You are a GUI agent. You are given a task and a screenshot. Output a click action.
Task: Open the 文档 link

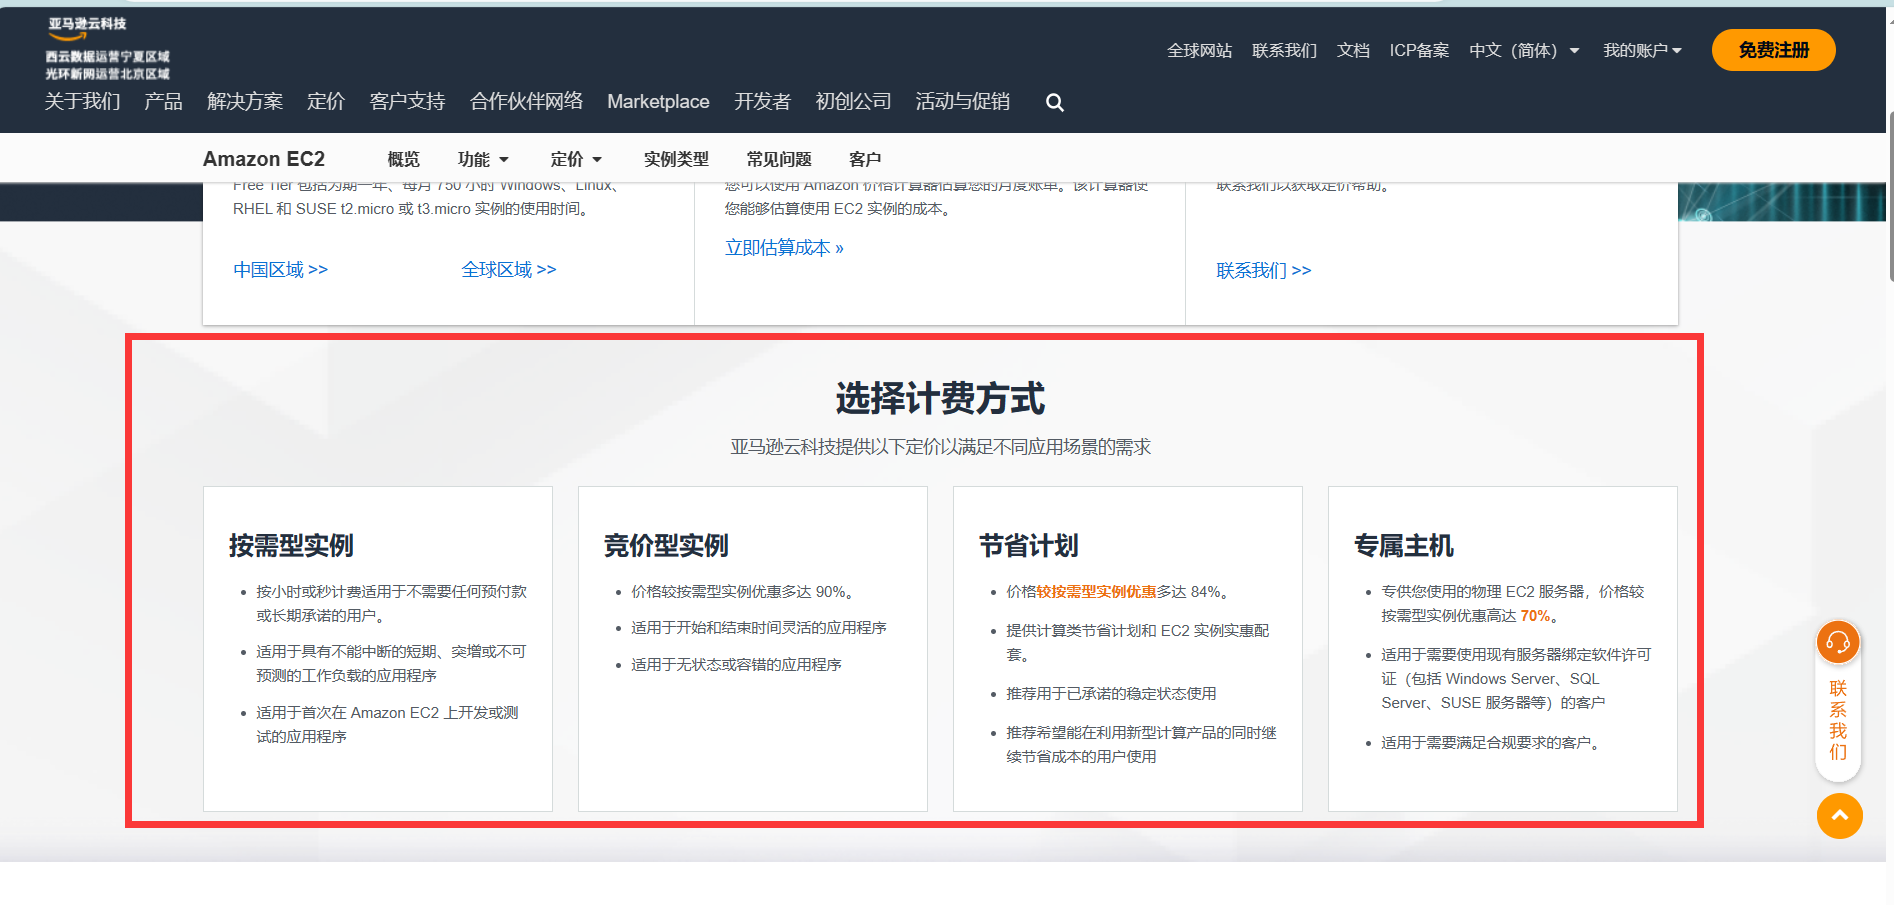coord(1353,50)
